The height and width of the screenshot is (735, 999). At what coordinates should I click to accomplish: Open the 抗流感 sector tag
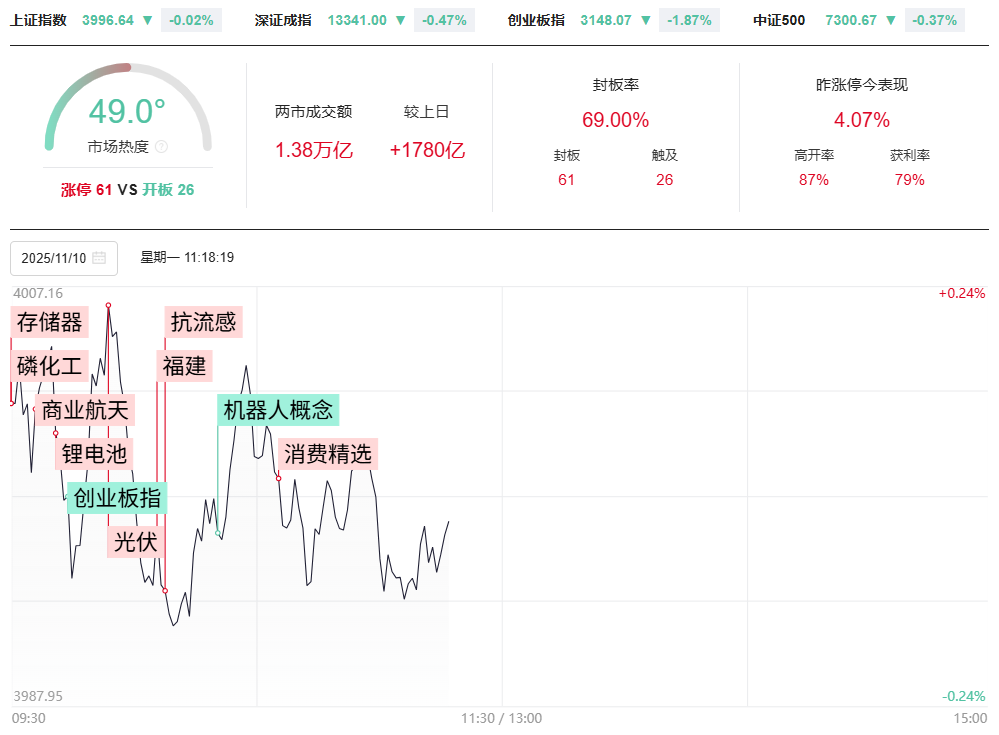(x=204, y=322)
